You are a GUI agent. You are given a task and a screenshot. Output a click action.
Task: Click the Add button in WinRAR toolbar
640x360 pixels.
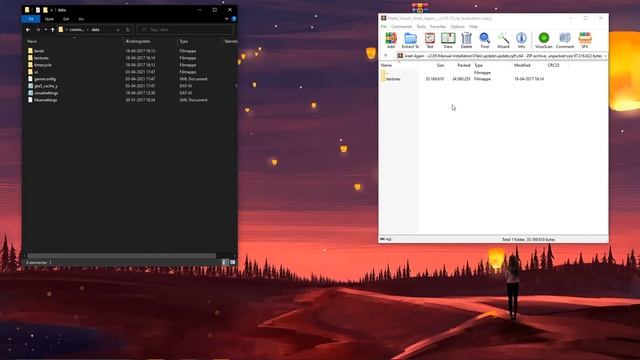(391, 40)
